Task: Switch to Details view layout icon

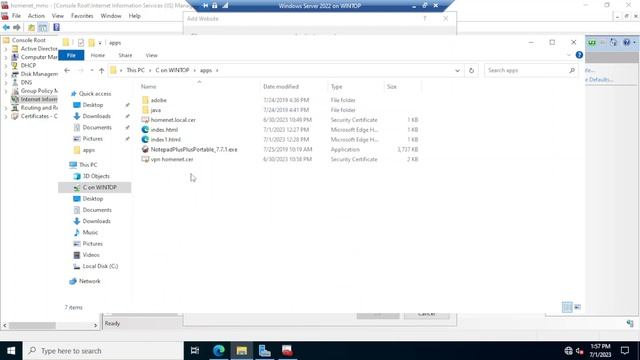Action: [567, 307]
